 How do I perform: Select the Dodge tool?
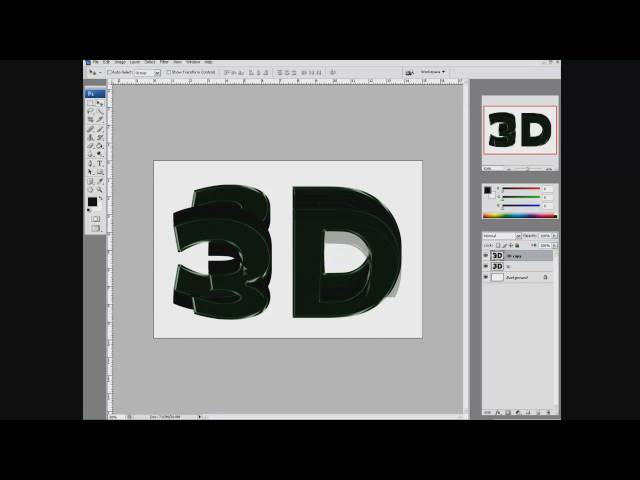pos(100,154)
